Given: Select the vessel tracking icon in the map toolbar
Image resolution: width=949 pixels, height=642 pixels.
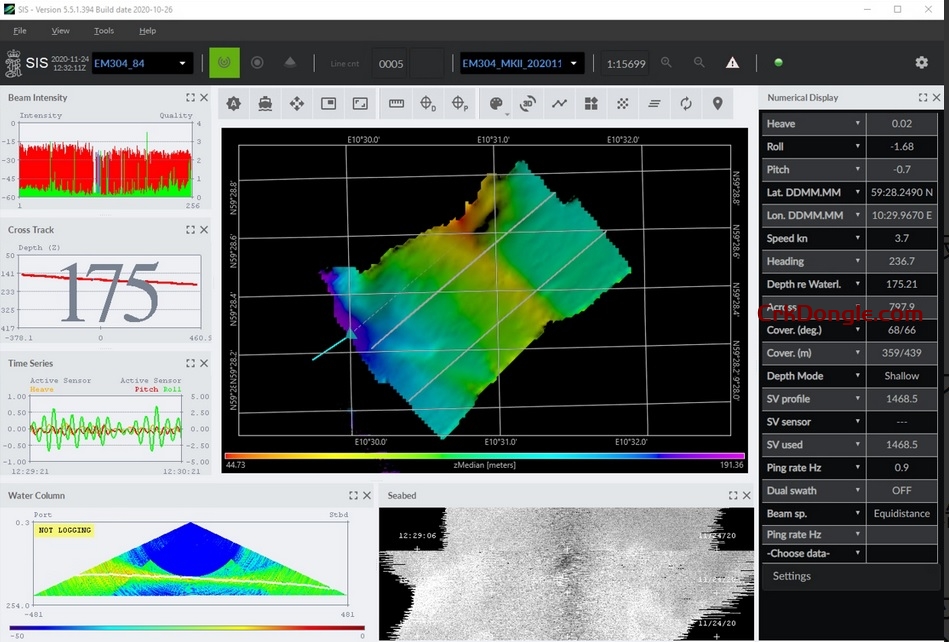Looking at the screenshot, I should (x=265, y=103).
